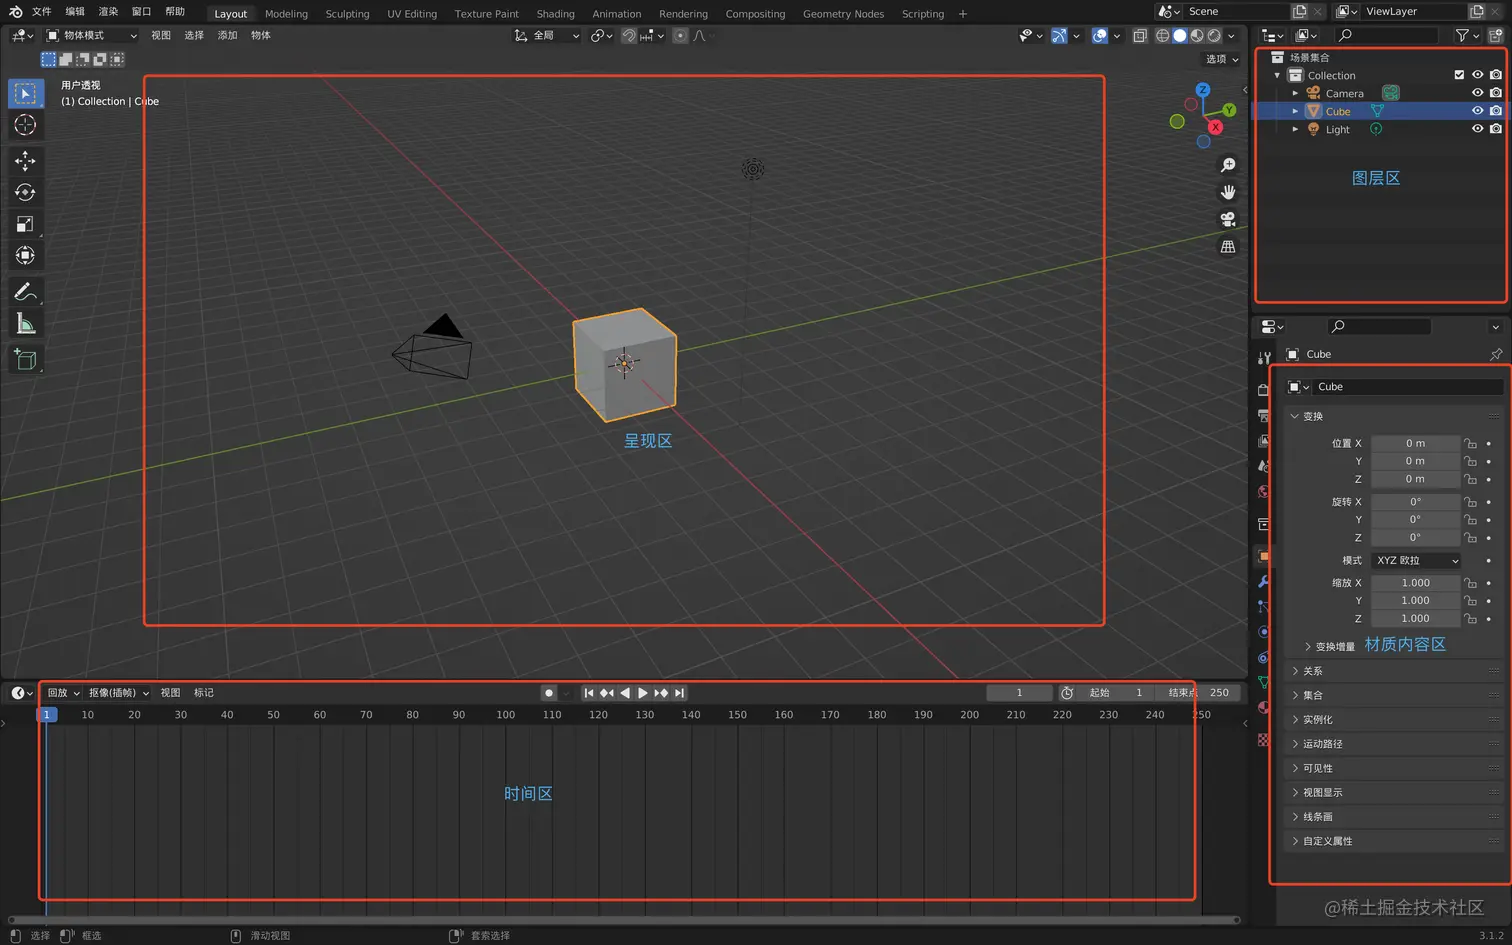Click the 选项 options button
The height and width of the screenshot is (945, 1512).
pyautogui.click(x=1221, y=59)
